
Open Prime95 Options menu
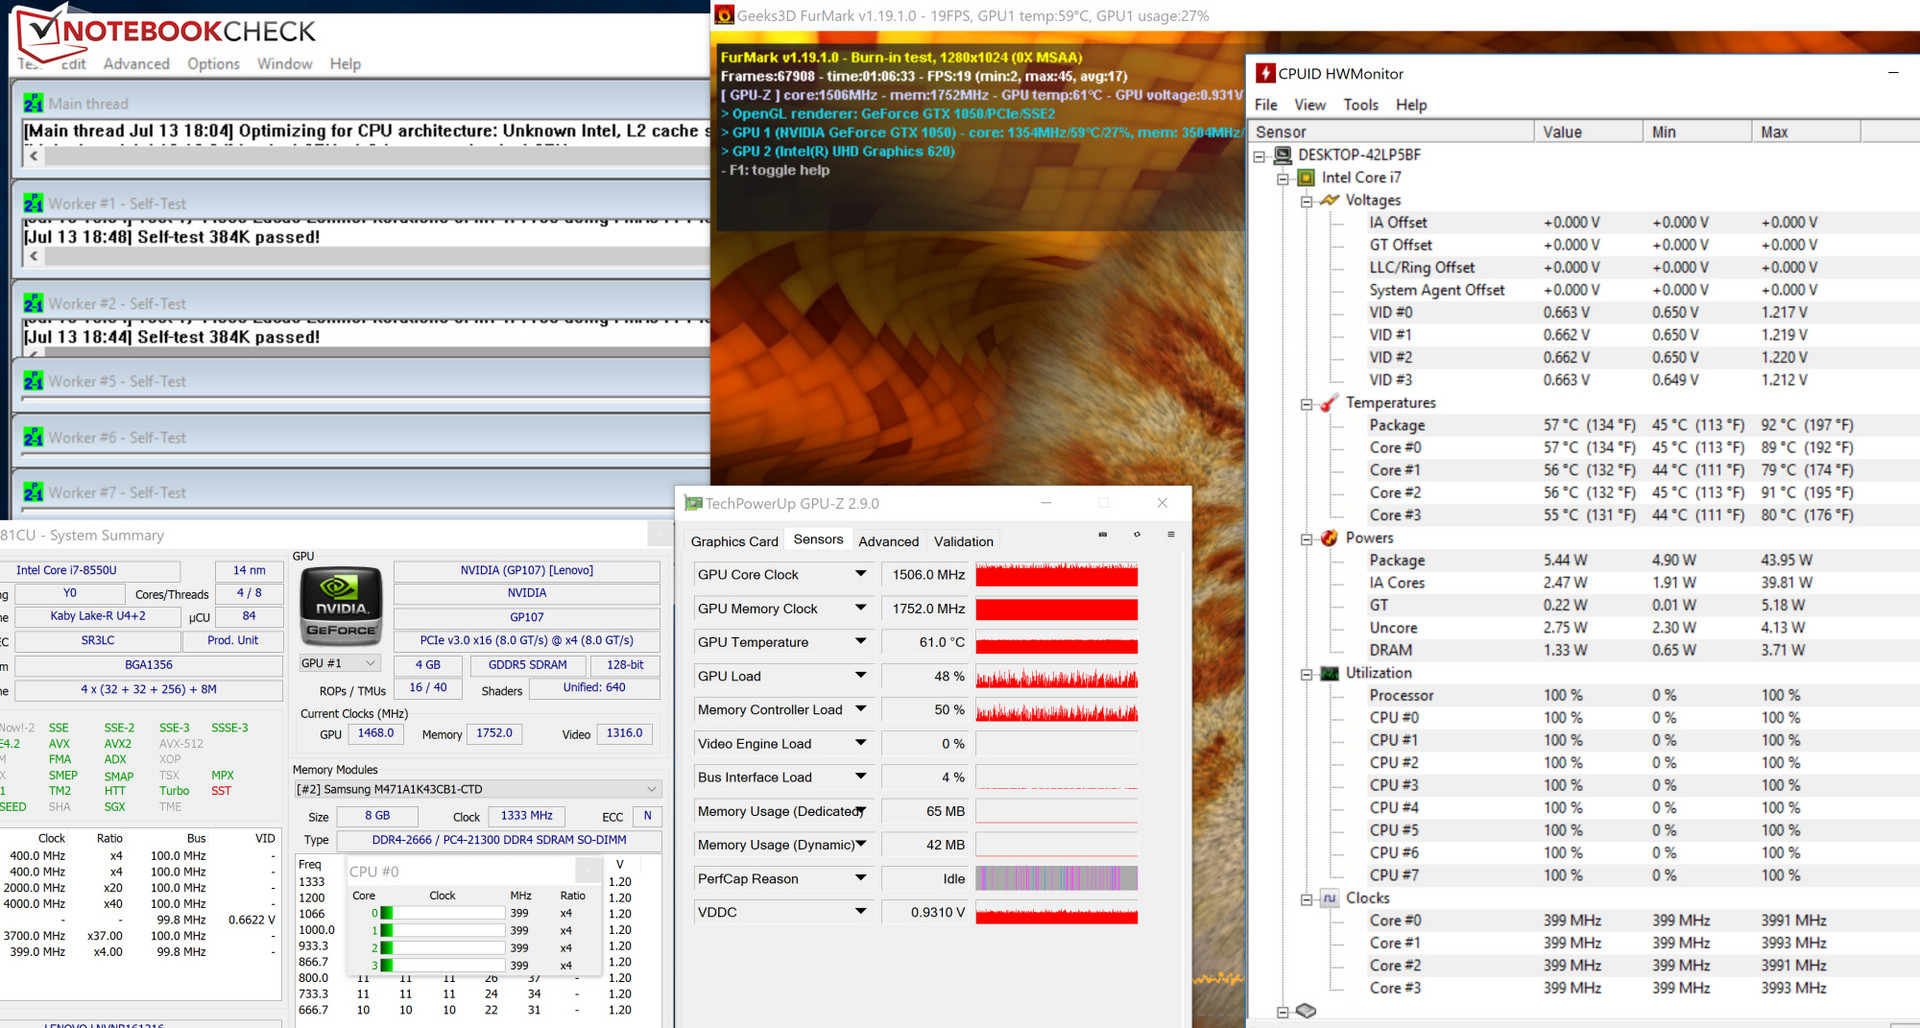pyautogui.click(x=213, y=64)
